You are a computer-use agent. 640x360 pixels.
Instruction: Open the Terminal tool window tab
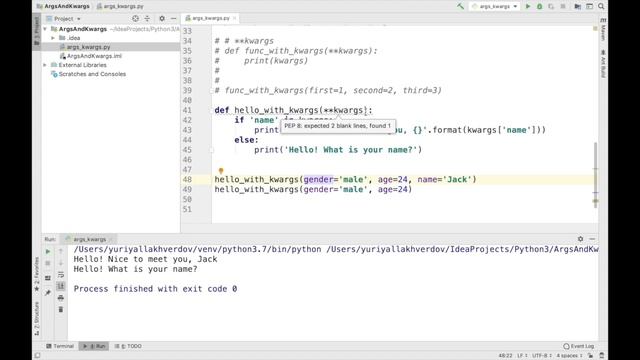[60, 346]
